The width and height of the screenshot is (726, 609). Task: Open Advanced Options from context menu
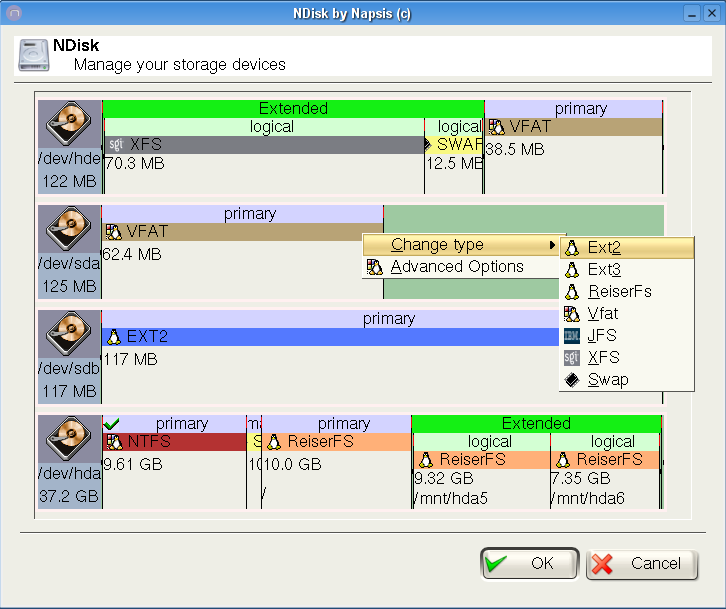coord(457,267)
